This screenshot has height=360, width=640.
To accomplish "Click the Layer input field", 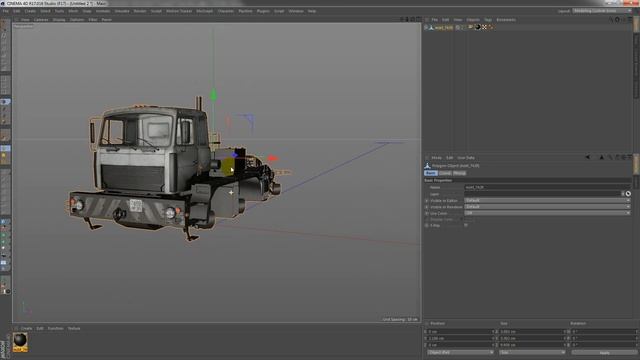I will tap(544, 194).
